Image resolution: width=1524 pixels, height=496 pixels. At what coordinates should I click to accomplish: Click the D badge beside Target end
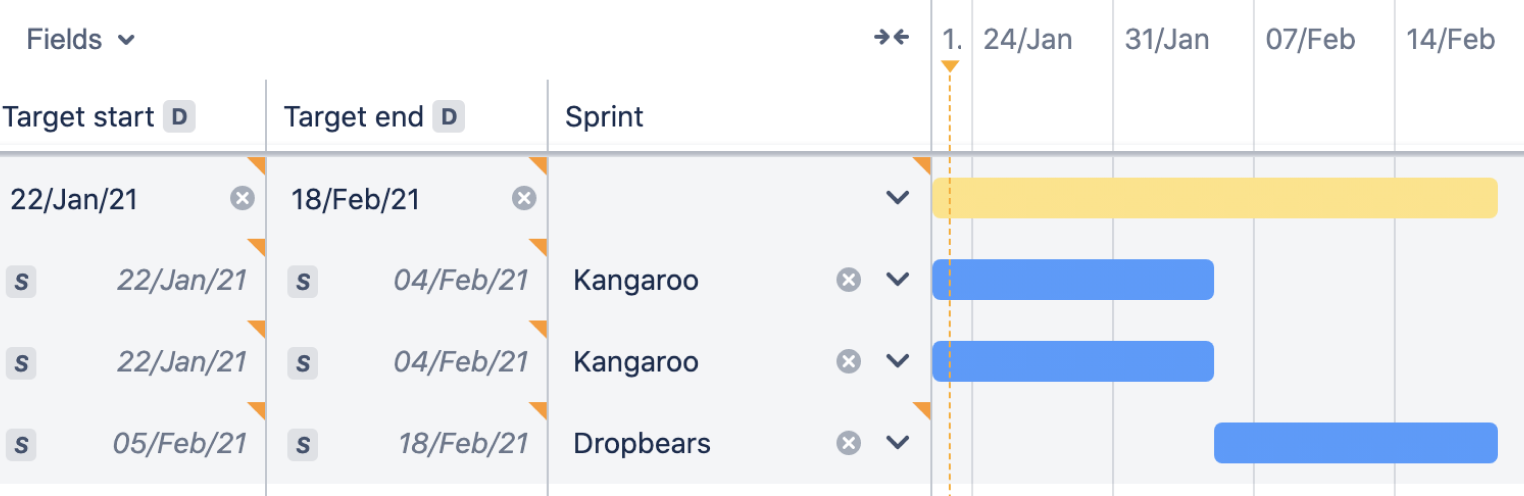(x=449, y=117)
